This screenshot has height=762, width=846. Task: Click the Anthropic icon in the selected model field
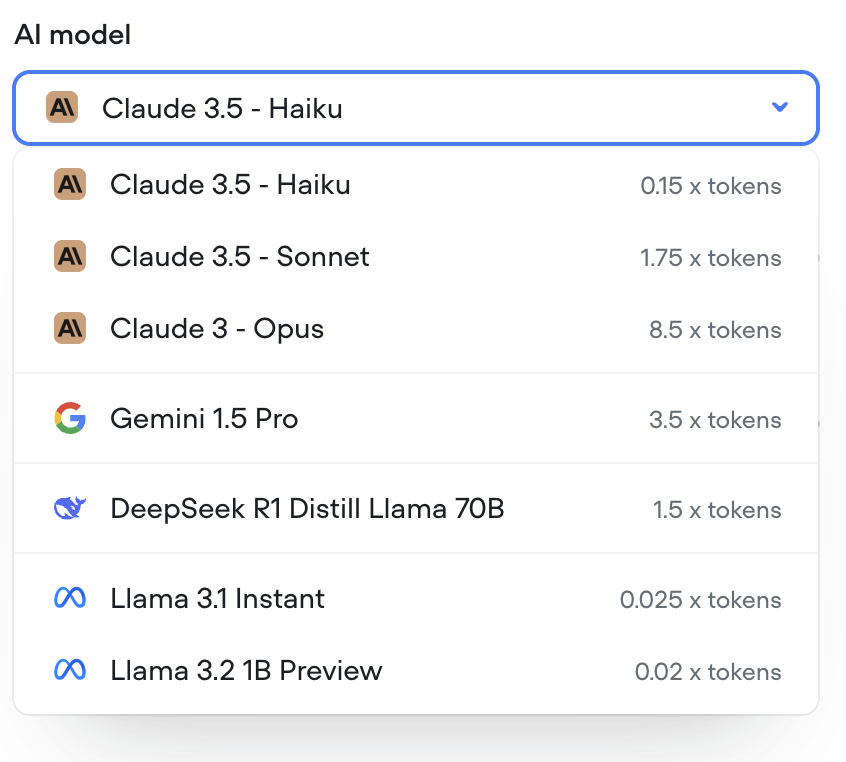[62, 107]
